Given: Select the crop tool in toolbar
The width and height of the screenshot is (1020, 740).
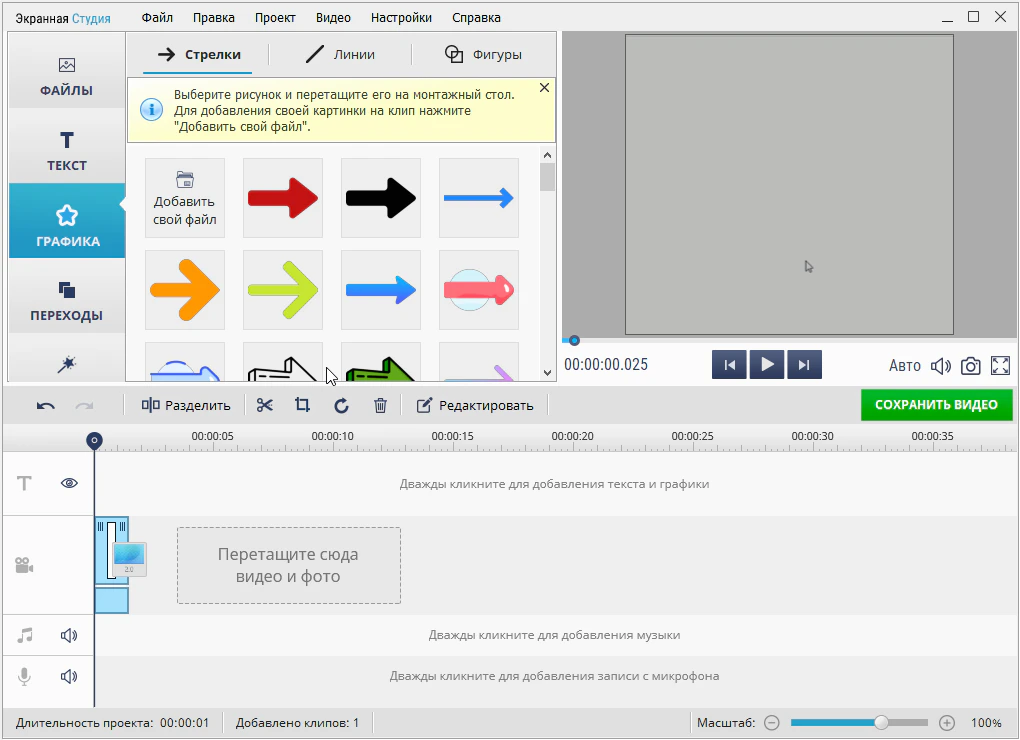Looking at the screenshot, I should click(x=302, y=405).
